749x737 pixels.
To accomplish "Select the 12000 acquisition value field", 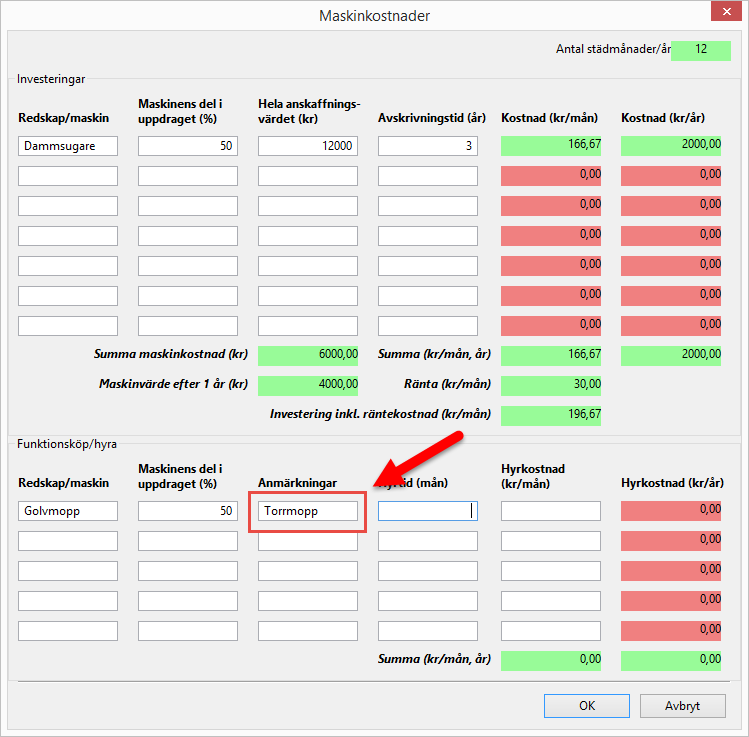I will (307, 146).
